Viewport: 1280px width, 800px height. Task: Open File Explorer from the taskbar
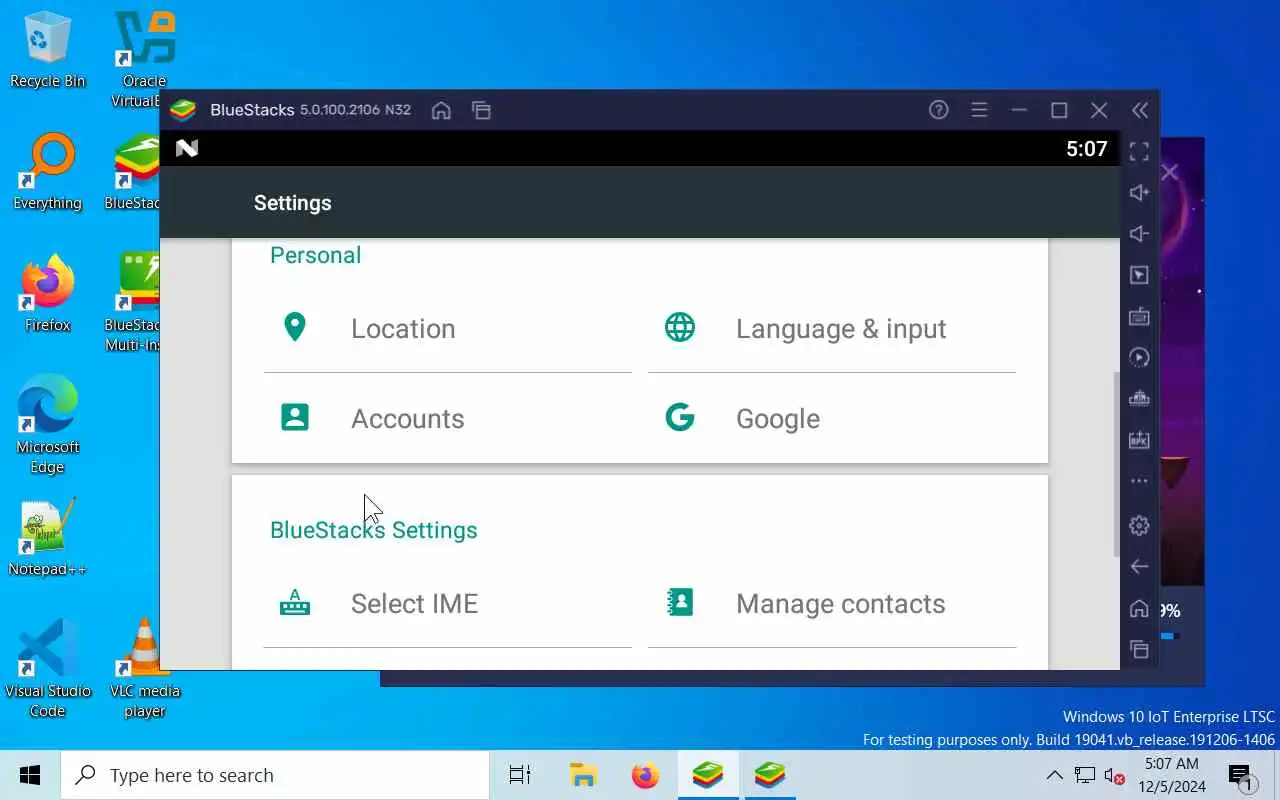pyautogui.click(x=583, y=775)
